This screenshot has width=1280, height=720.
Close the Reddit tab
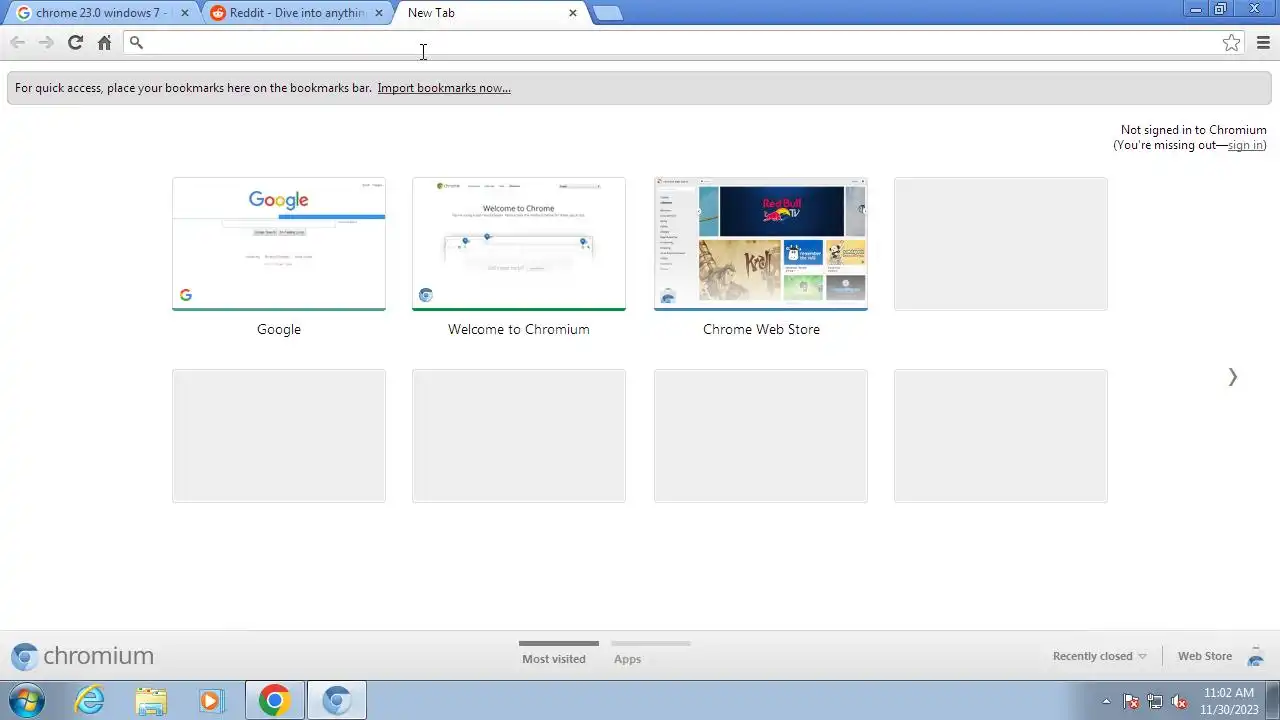click(379, 13)
